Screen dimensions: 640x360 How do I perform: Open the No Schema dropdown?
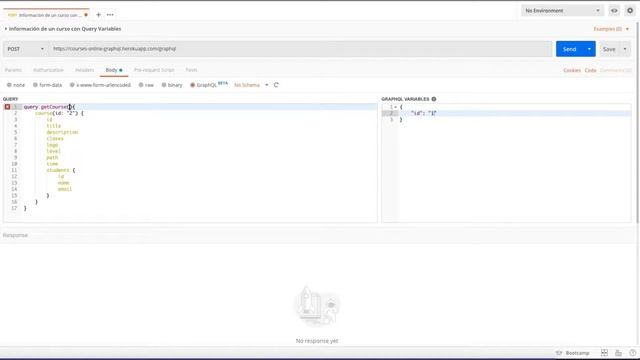(251, 85)
